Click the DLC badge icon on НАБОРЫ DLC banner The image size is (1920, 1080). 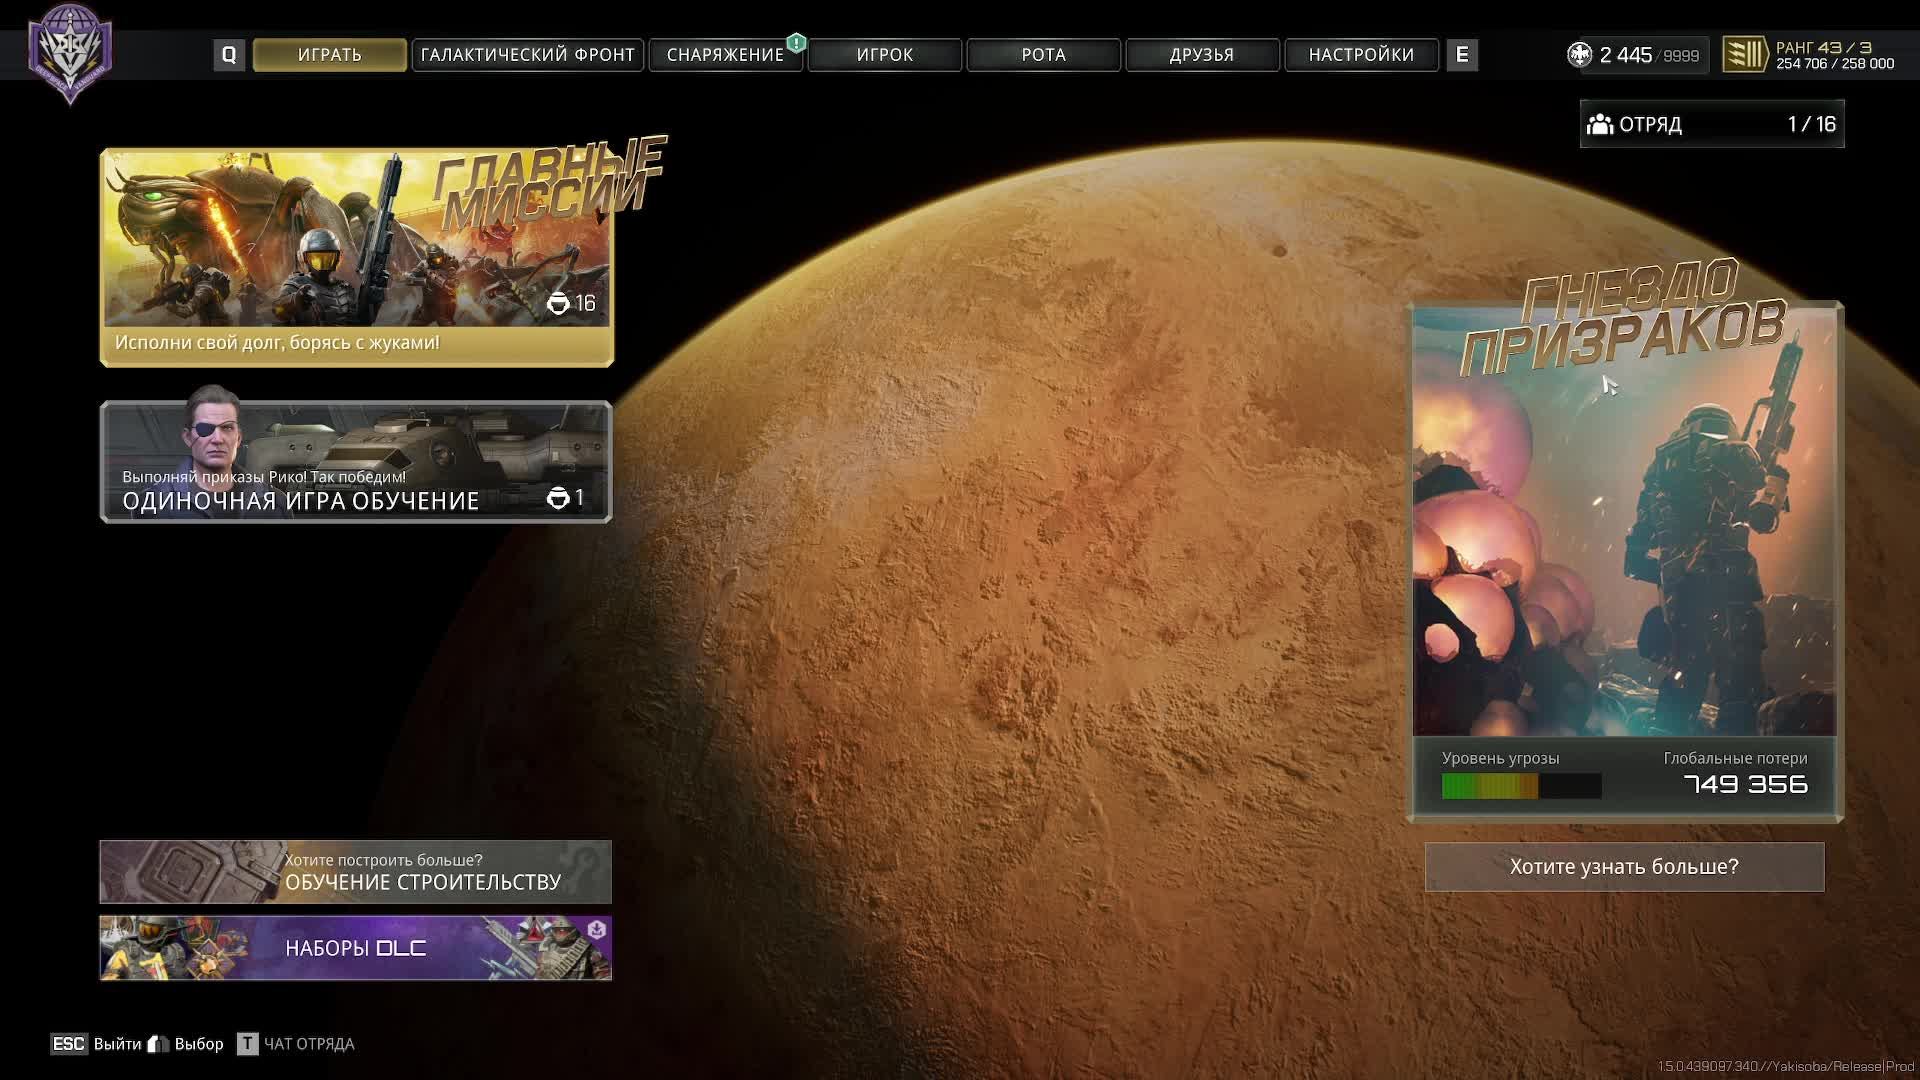[596, 930]
